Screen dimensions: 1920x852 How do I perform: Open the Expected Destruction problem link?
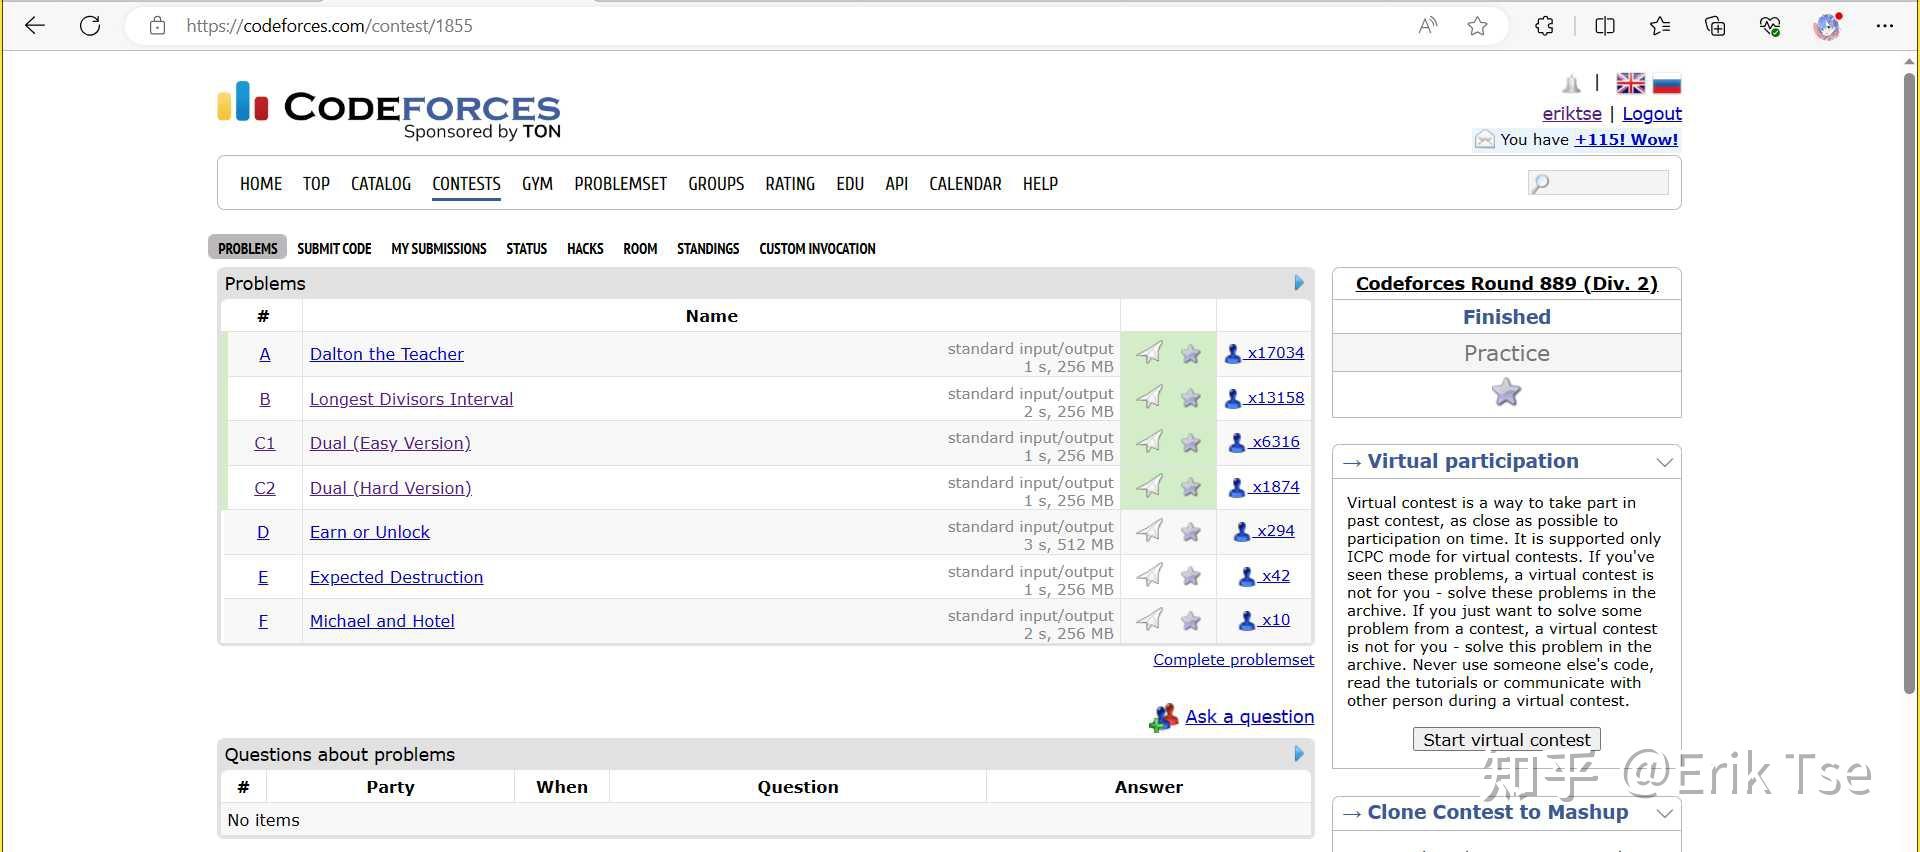(396, 577)
